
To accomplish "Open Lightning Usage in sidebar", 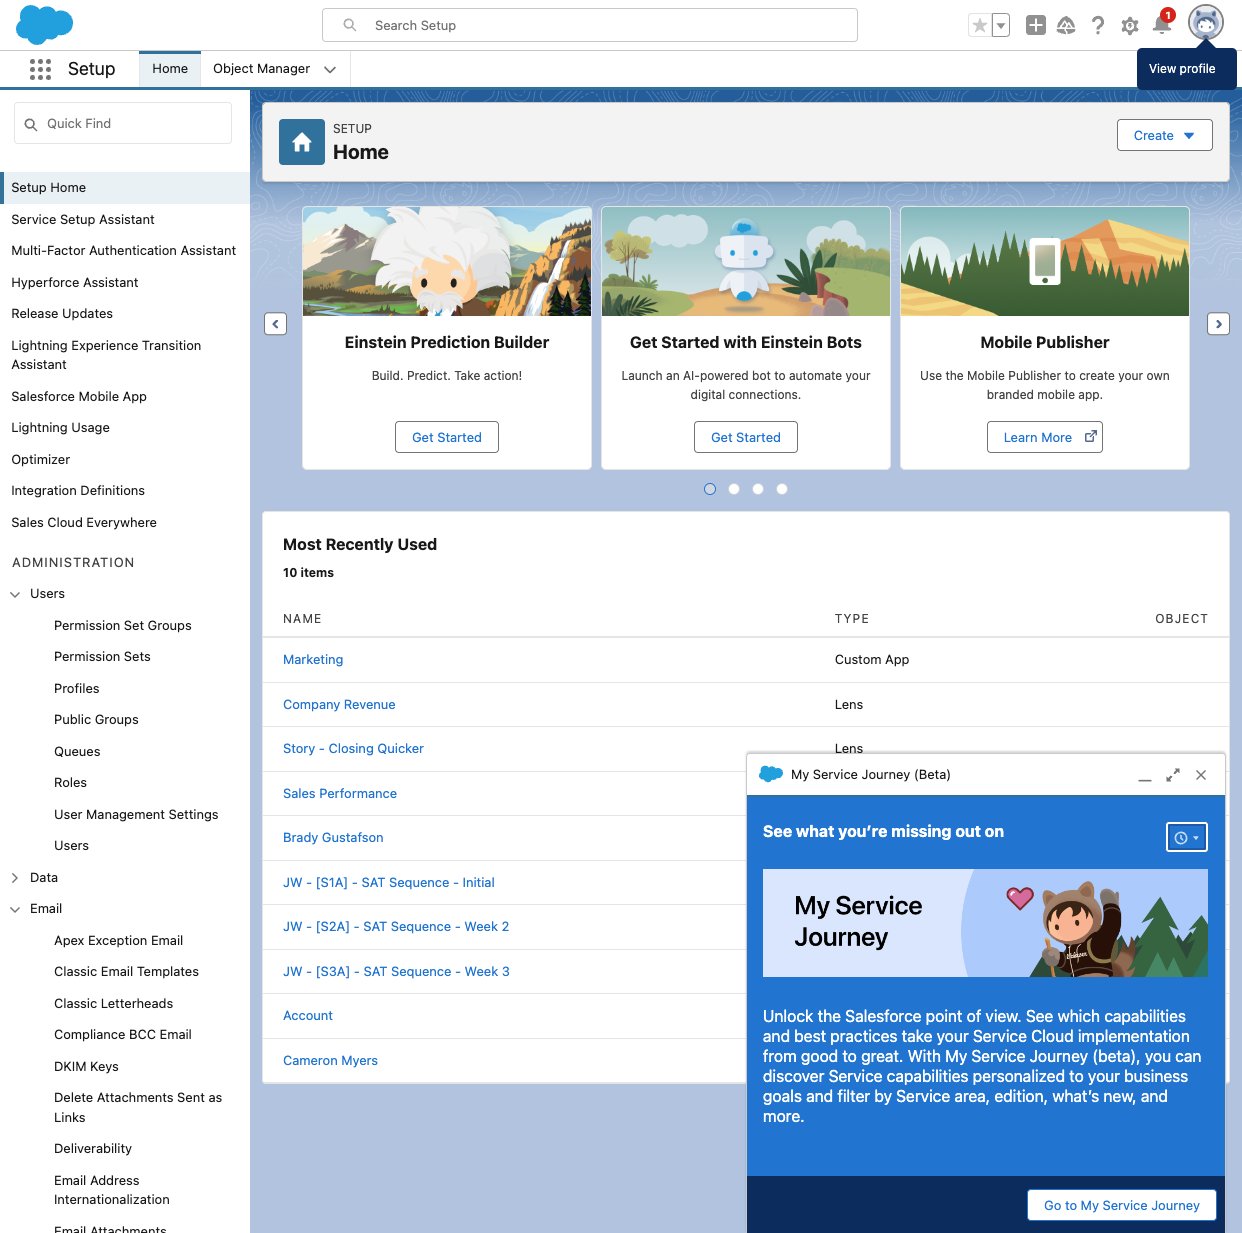I will click(x=60, y=428).
